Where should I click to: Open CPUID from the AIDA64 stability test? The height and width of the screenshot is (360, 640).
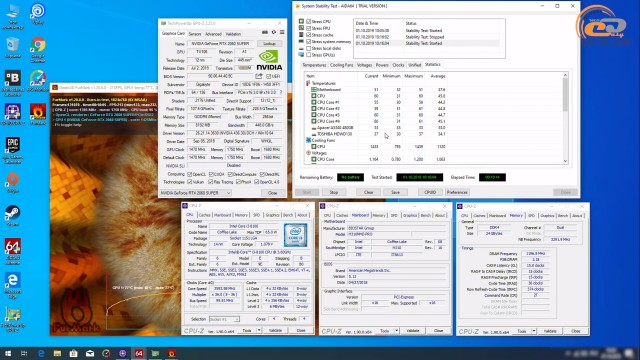tap(430, 192)
